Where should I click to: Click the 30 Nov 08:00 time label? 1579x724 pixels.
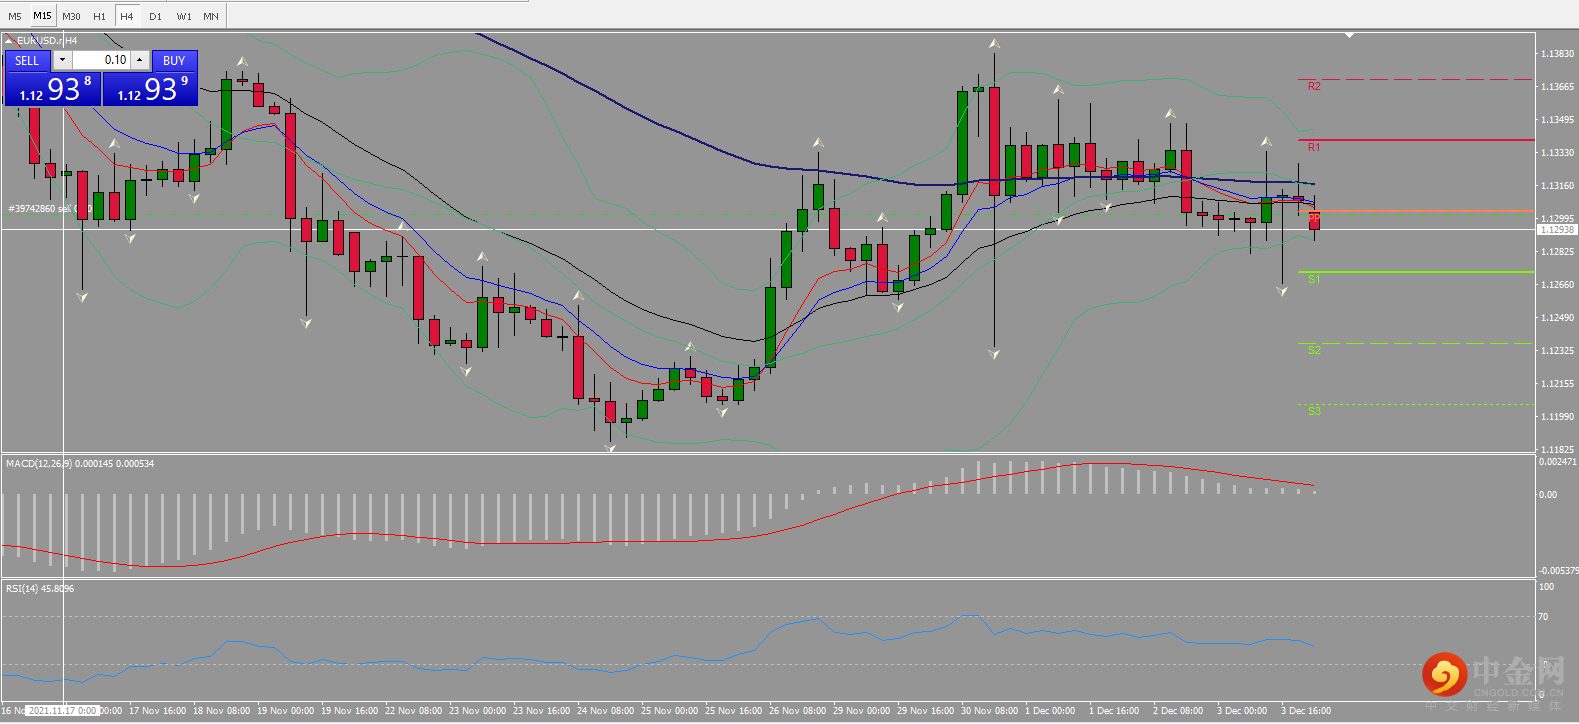(989, 711)
